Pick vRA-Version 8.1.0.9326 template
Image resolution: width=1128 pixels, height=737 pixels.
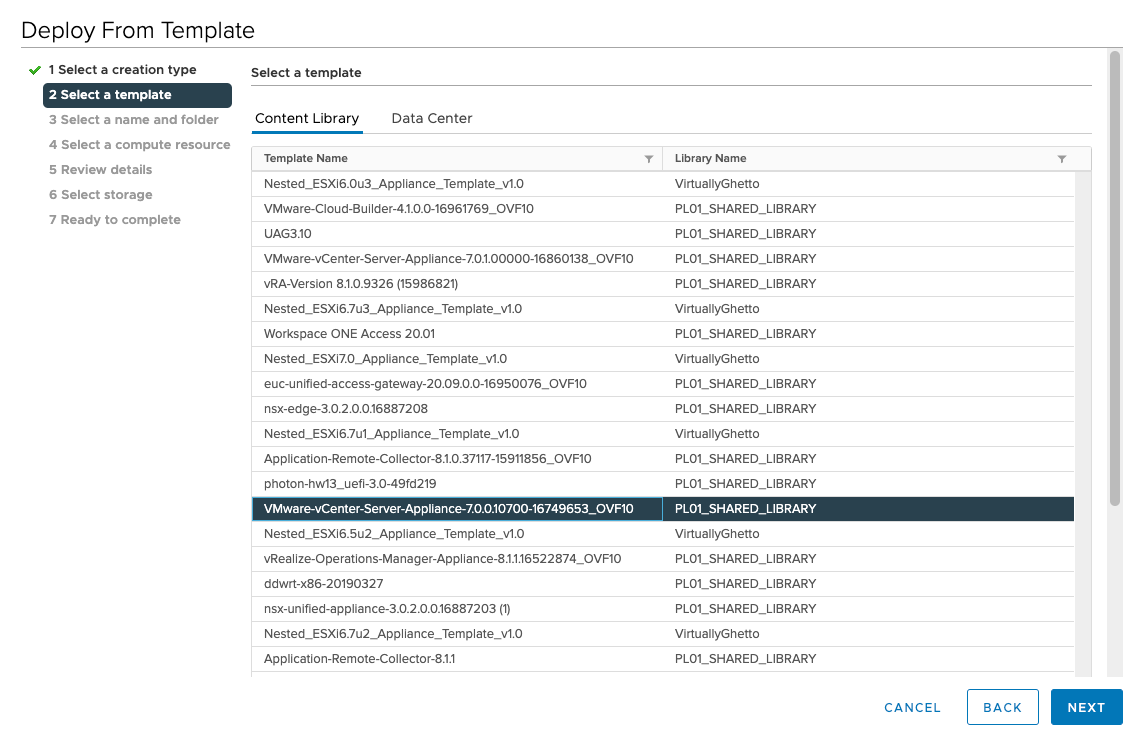point(361,284)
